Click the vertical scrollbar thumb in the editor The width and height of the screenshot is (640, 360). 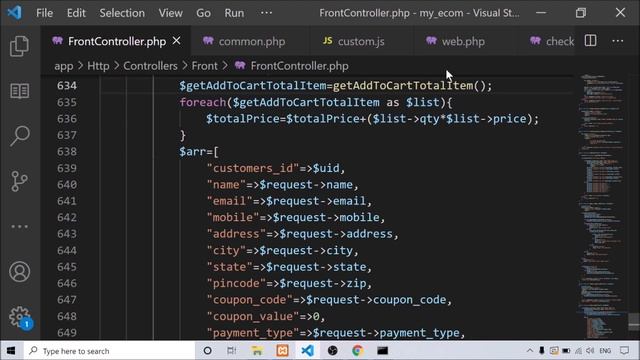pos(634,322)
